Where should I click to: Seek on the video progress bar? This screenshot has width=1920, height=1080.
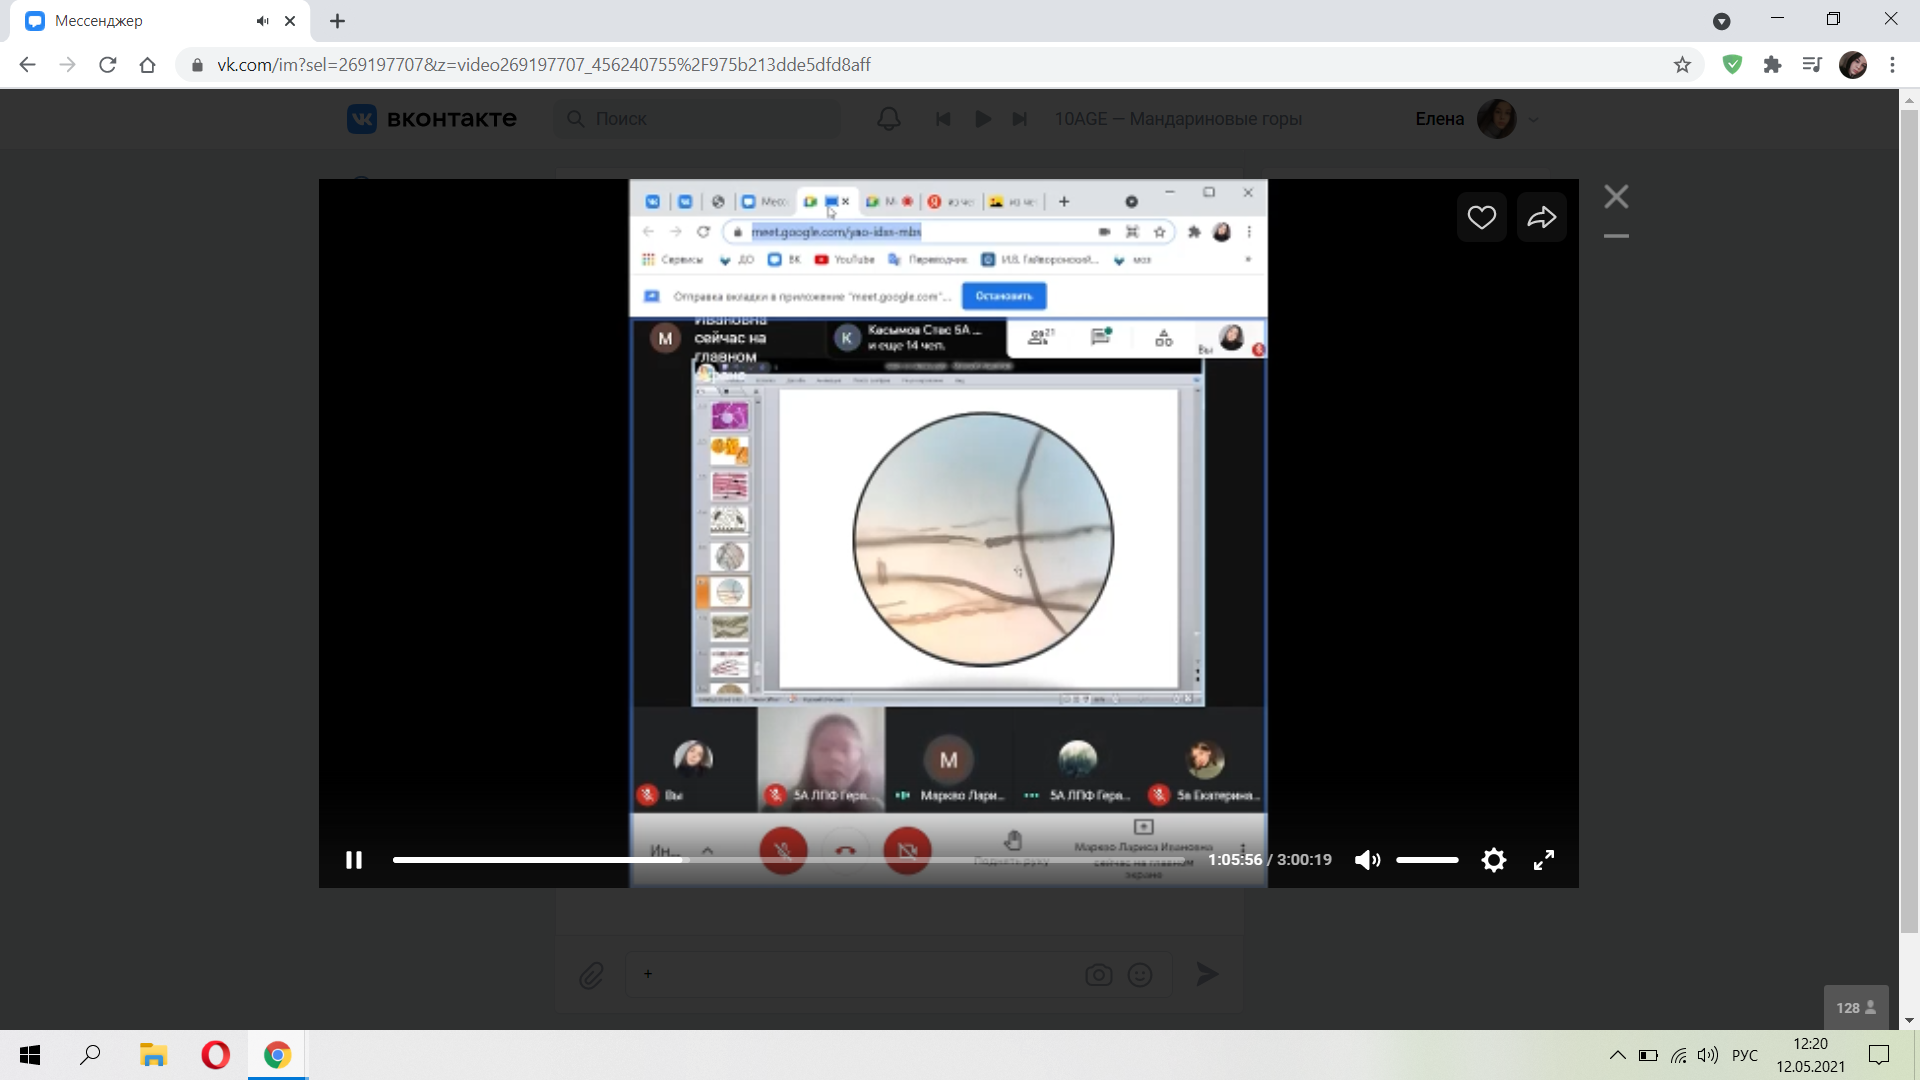click(790, 860)
